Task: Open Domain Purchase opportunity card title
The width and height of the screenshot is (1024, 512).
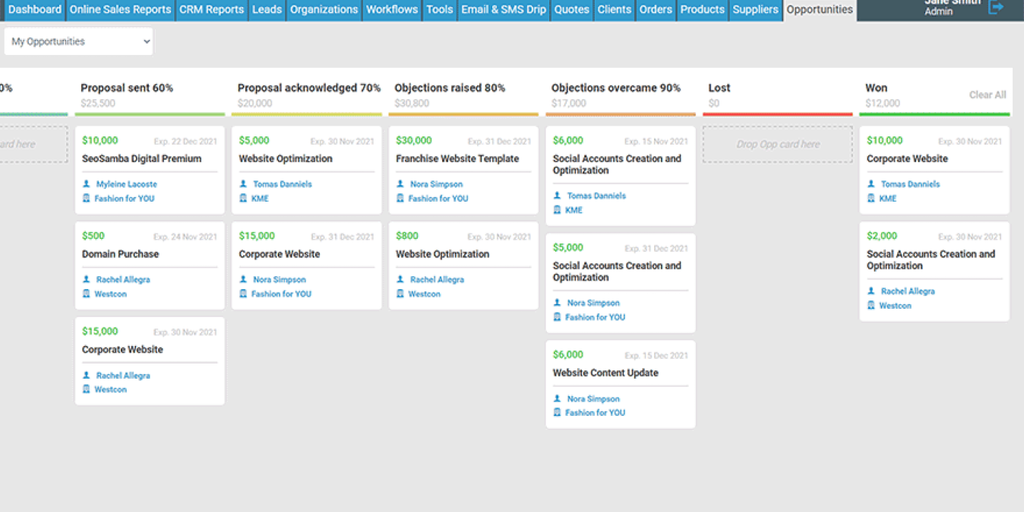Action: [120, 254]
